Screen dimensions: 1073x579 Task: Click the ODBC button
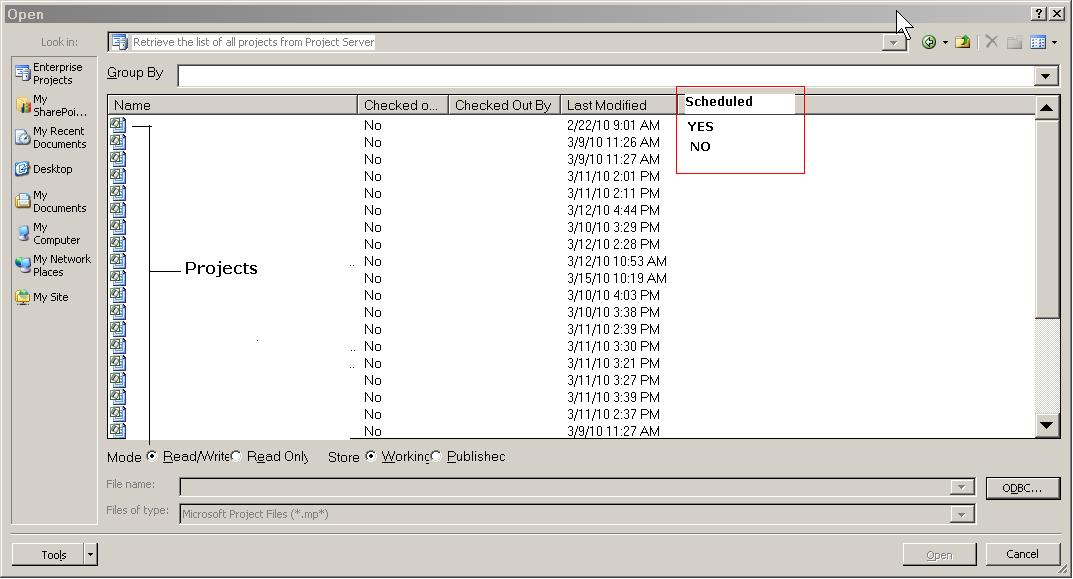point(1022,488)
